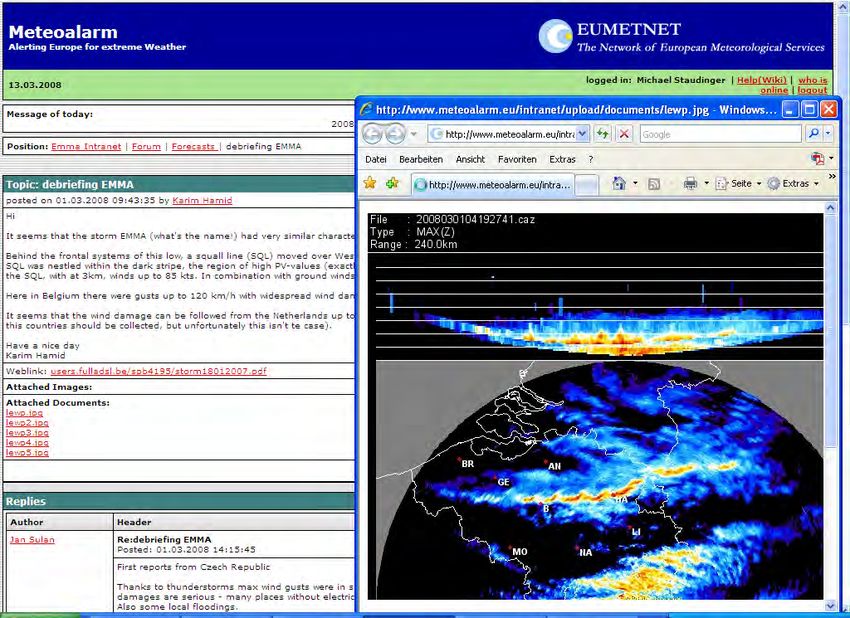The height and width of the screenshot is (618, 850).
Task: Close the lewp.jpg browser popup window
Action: click(828, 110)
